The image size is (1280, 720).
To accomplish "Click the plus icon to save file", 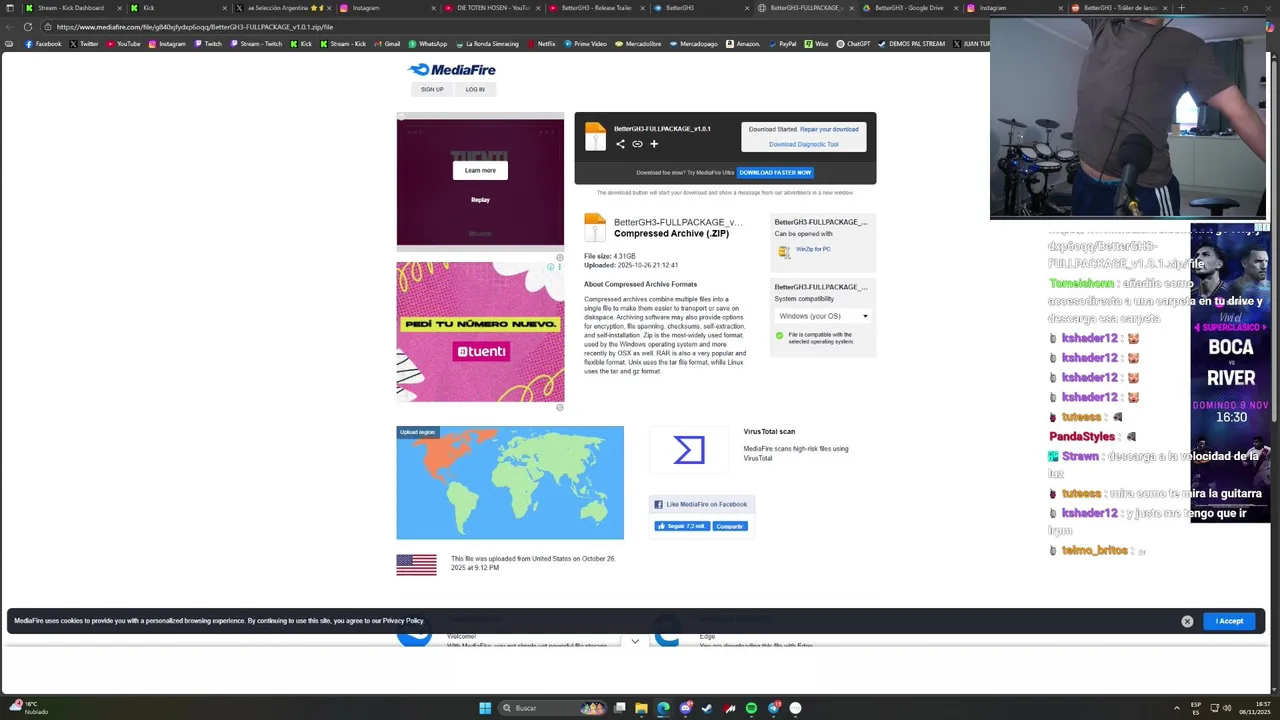I will 654,144.
